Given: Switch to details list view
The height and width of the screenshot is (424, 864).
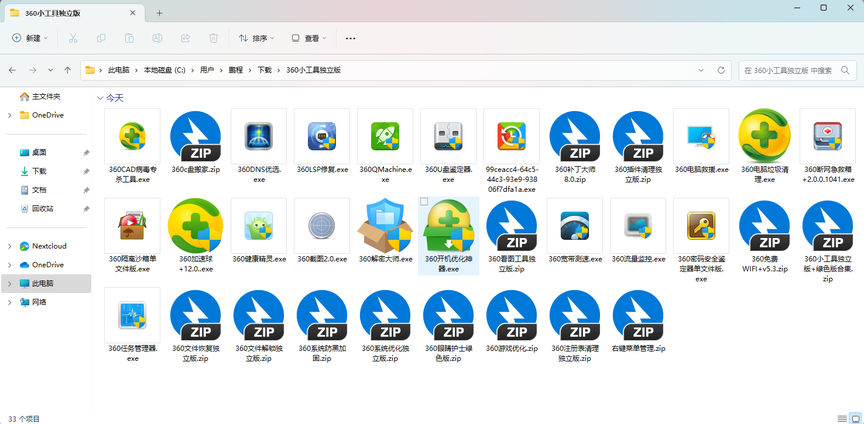Looking at the screenshot, I should [x=841, y=419].
